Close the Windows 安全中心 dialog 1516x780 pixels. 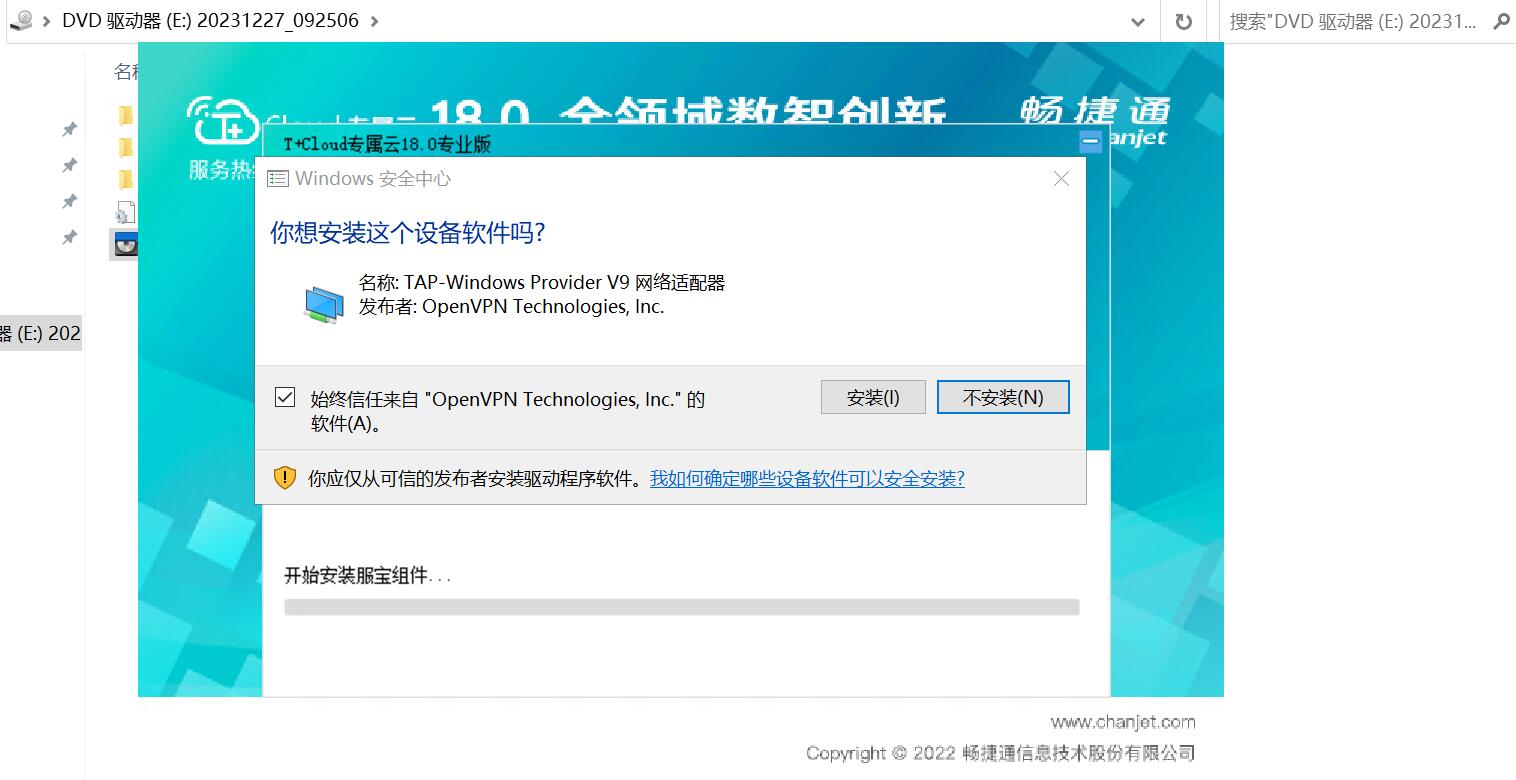1061,178
